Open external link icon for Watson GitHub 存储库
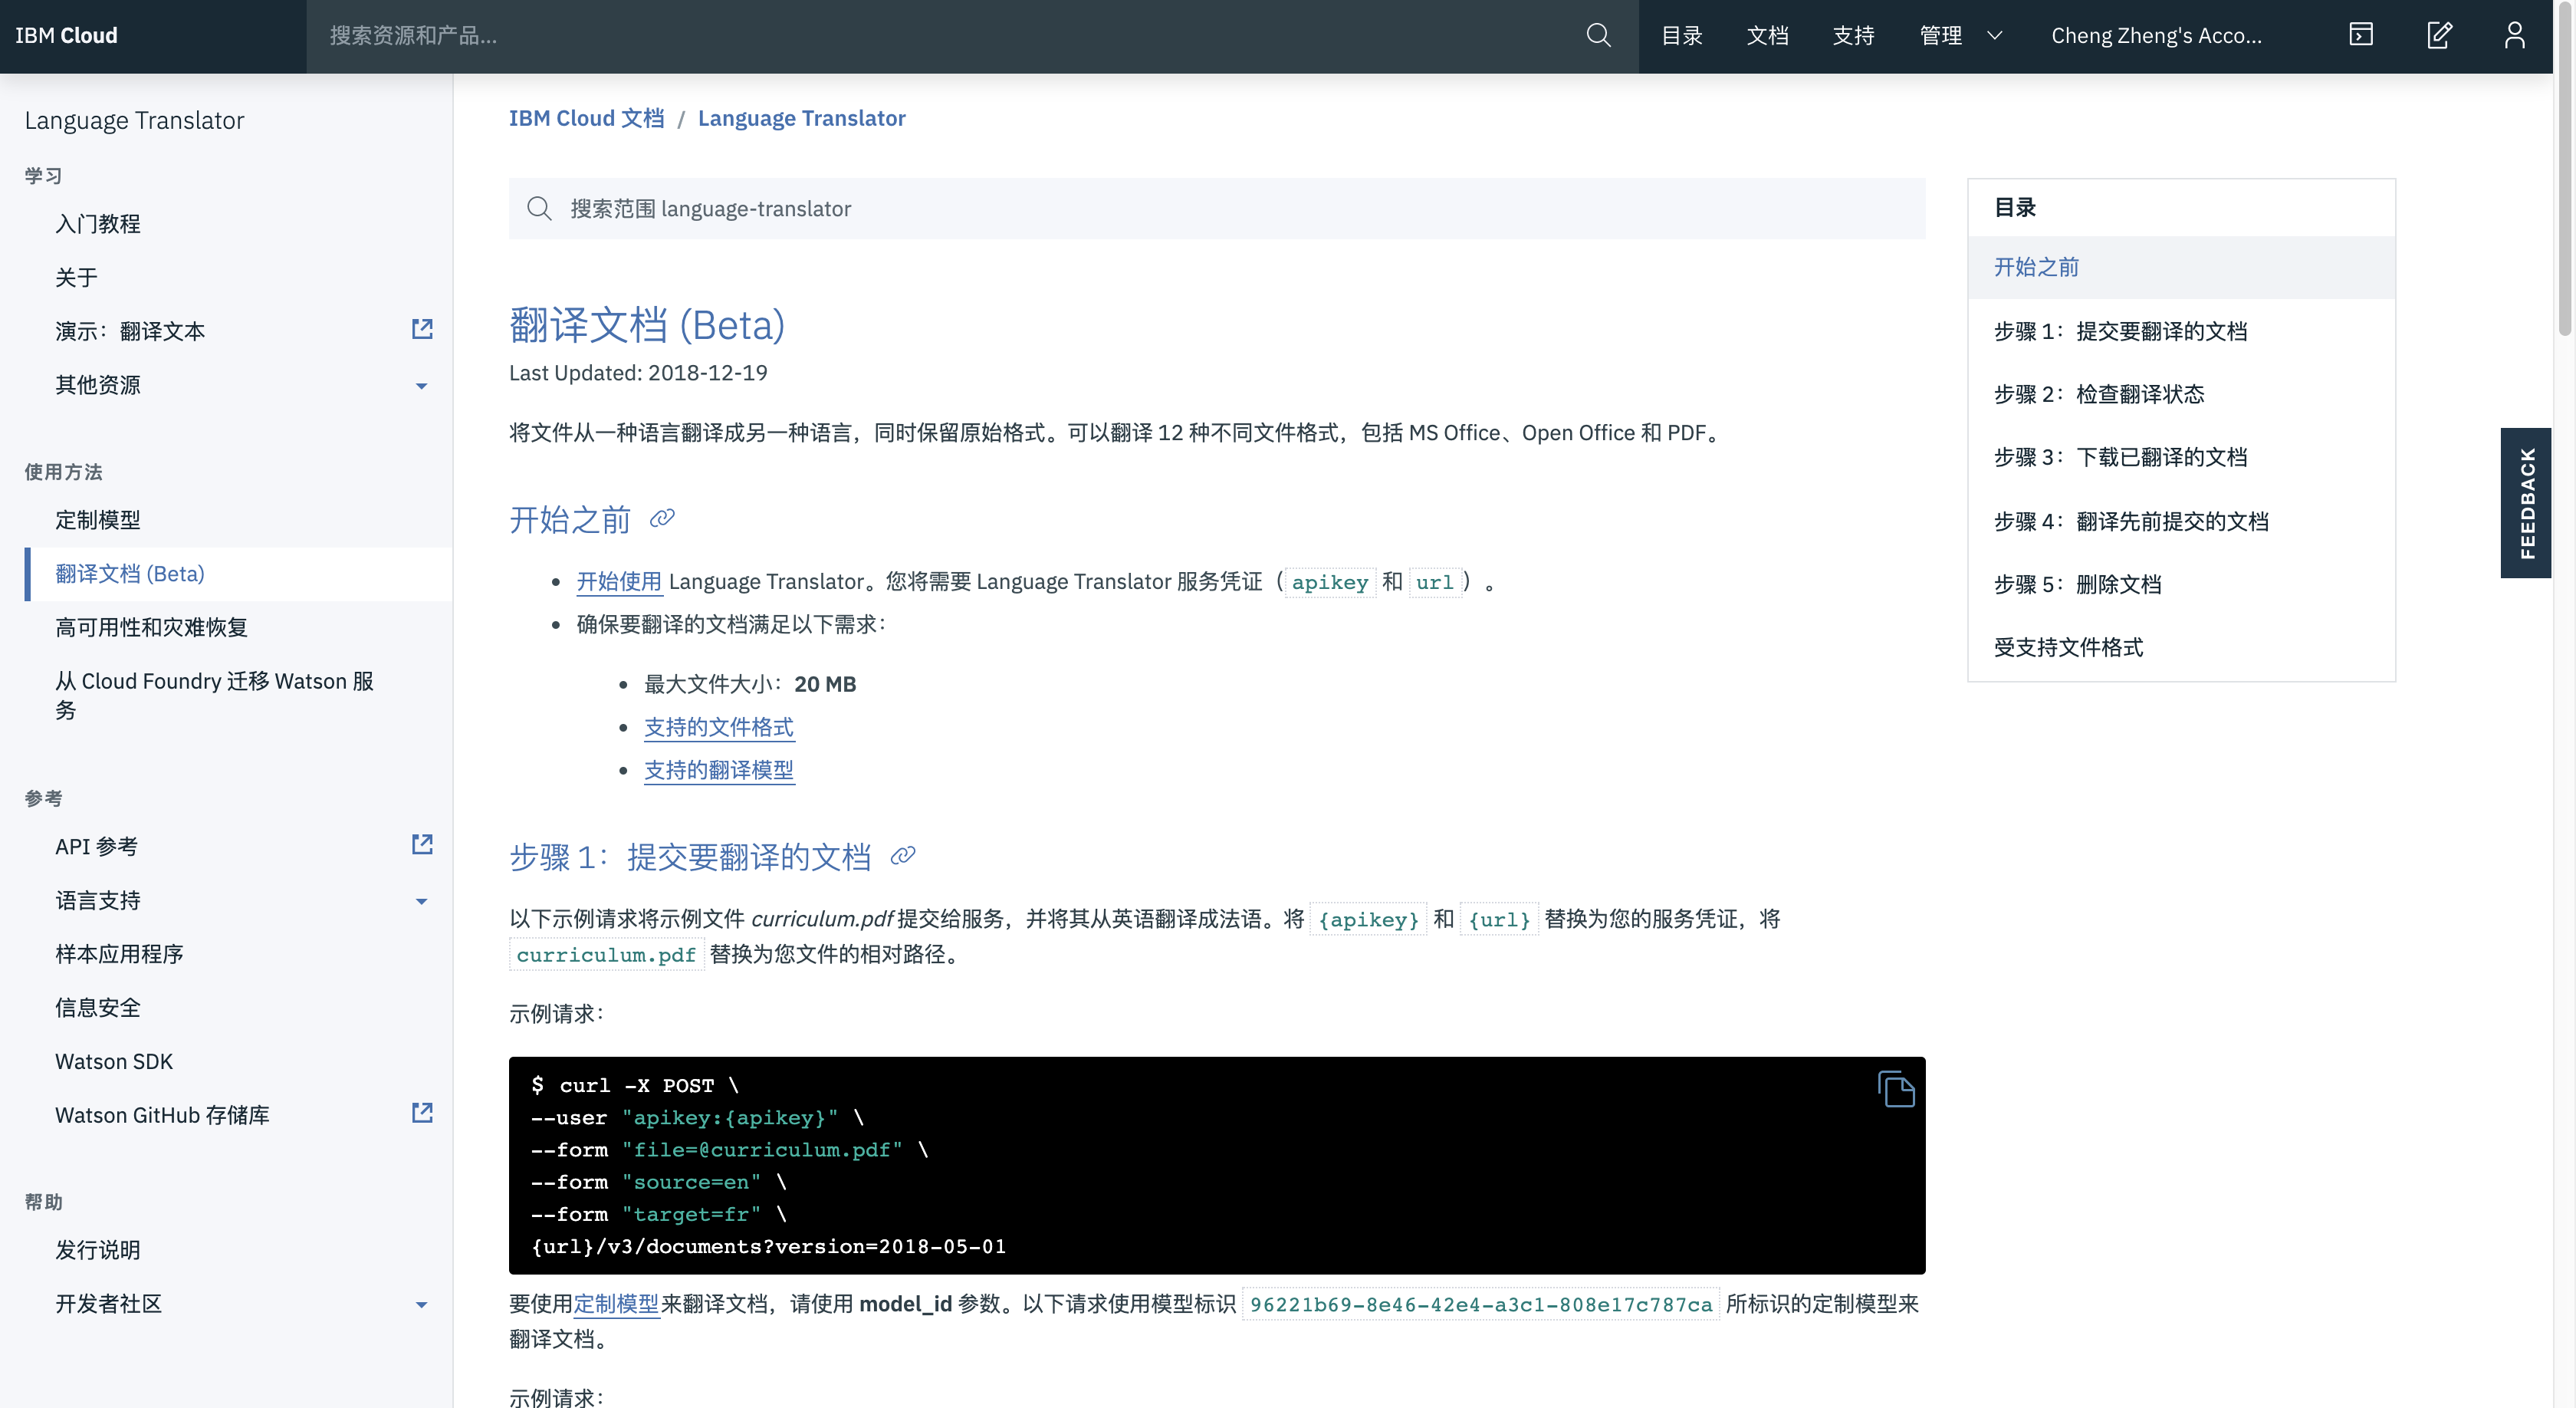Viewport: 2576px width, 1408px height. [x=422, y=1113]
